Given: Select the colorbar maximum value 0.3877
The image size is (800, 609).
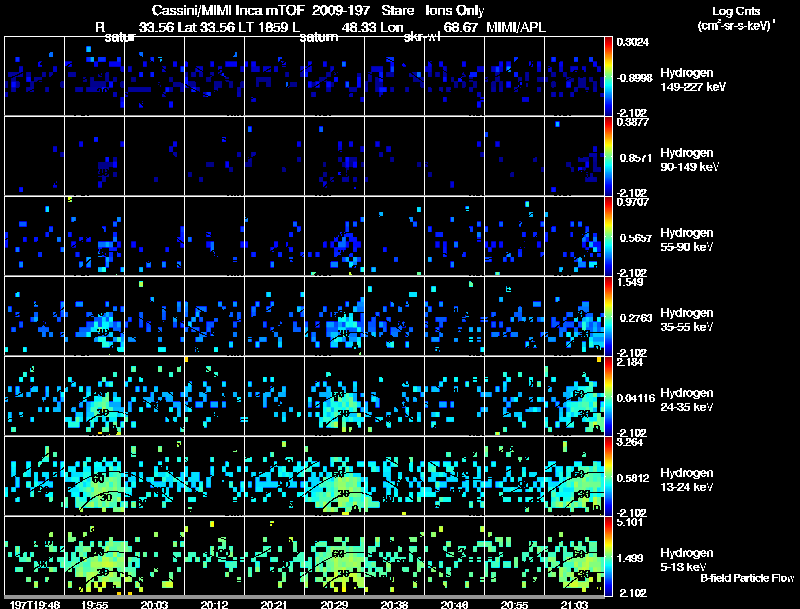Looking at the screenshot, I should 632,122.
